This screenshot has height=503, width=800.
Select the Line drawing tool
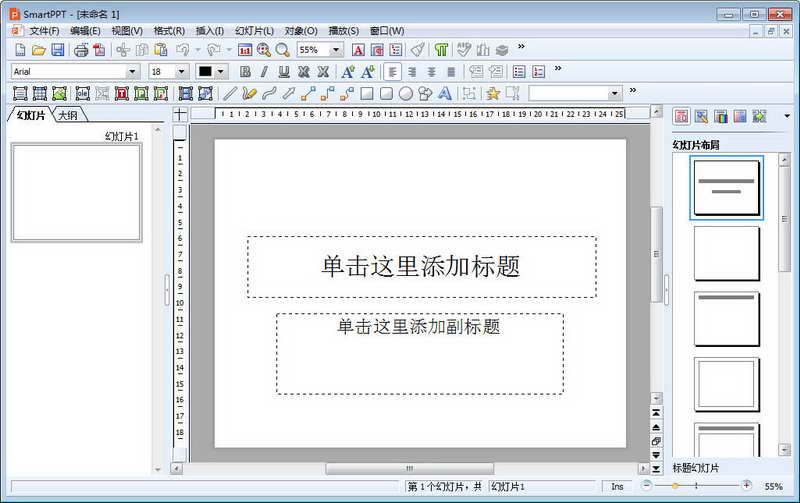(231, 93)
